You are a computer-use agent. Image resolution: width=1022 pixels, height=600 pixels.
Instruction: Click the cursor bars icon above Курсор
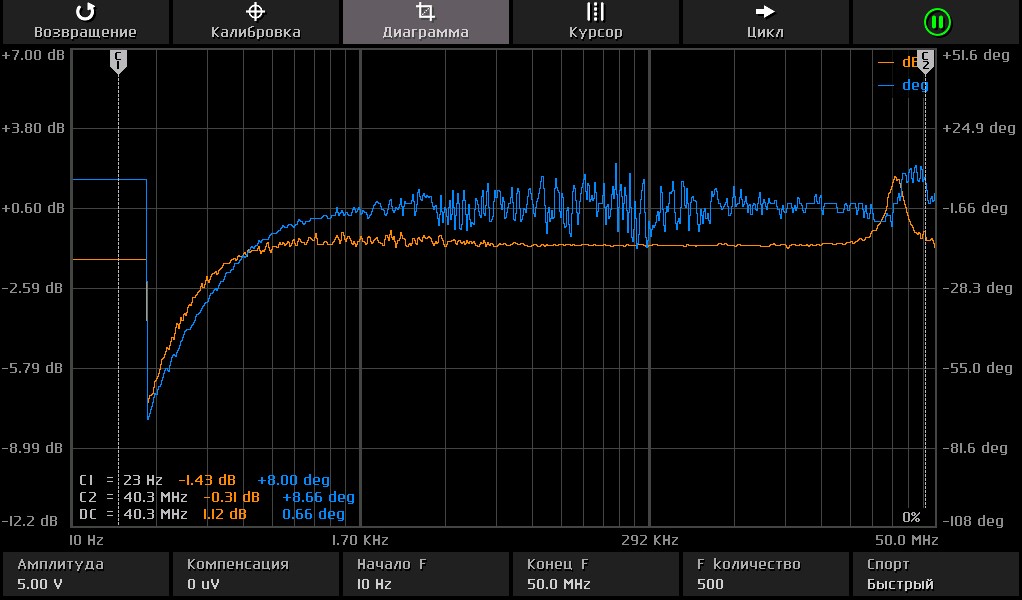595,12
